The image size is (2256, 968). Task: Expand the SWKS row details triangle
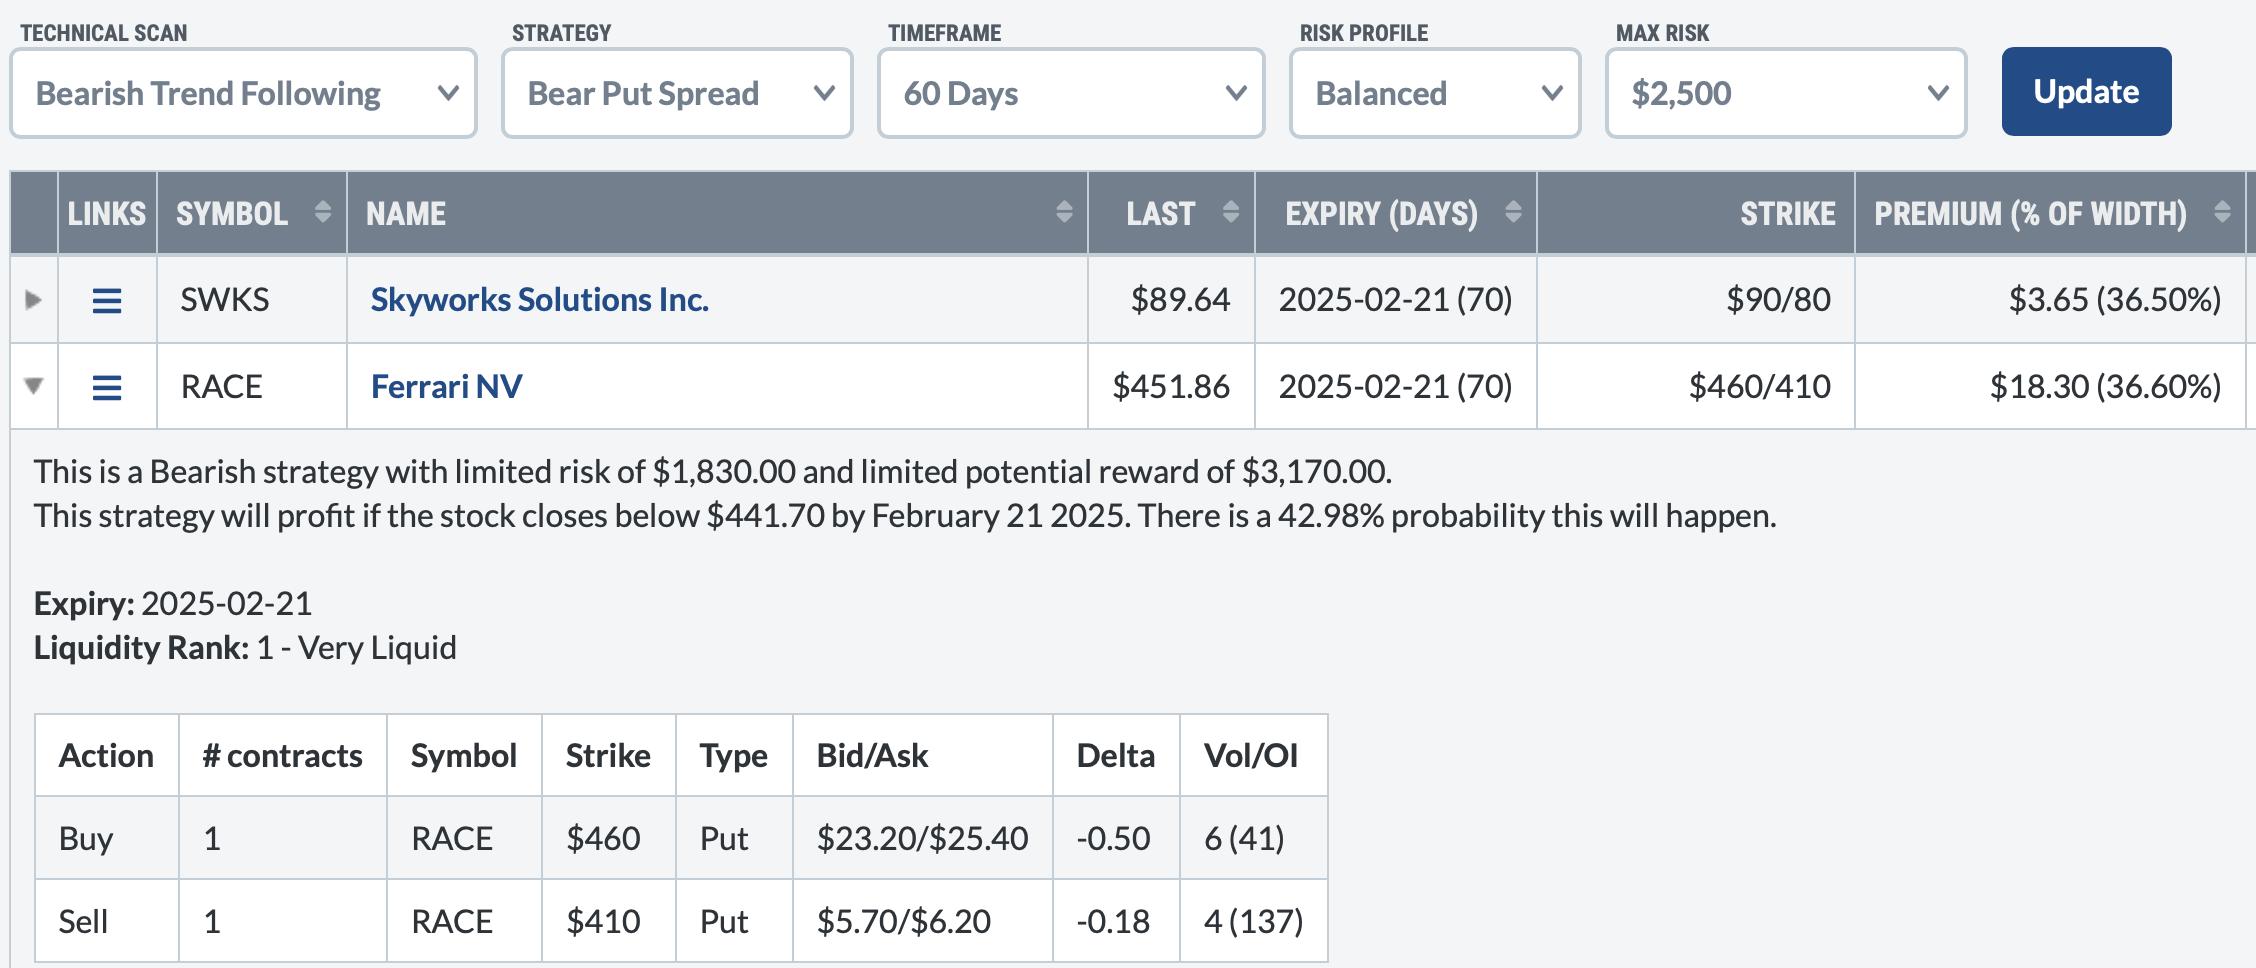point(33,300)
